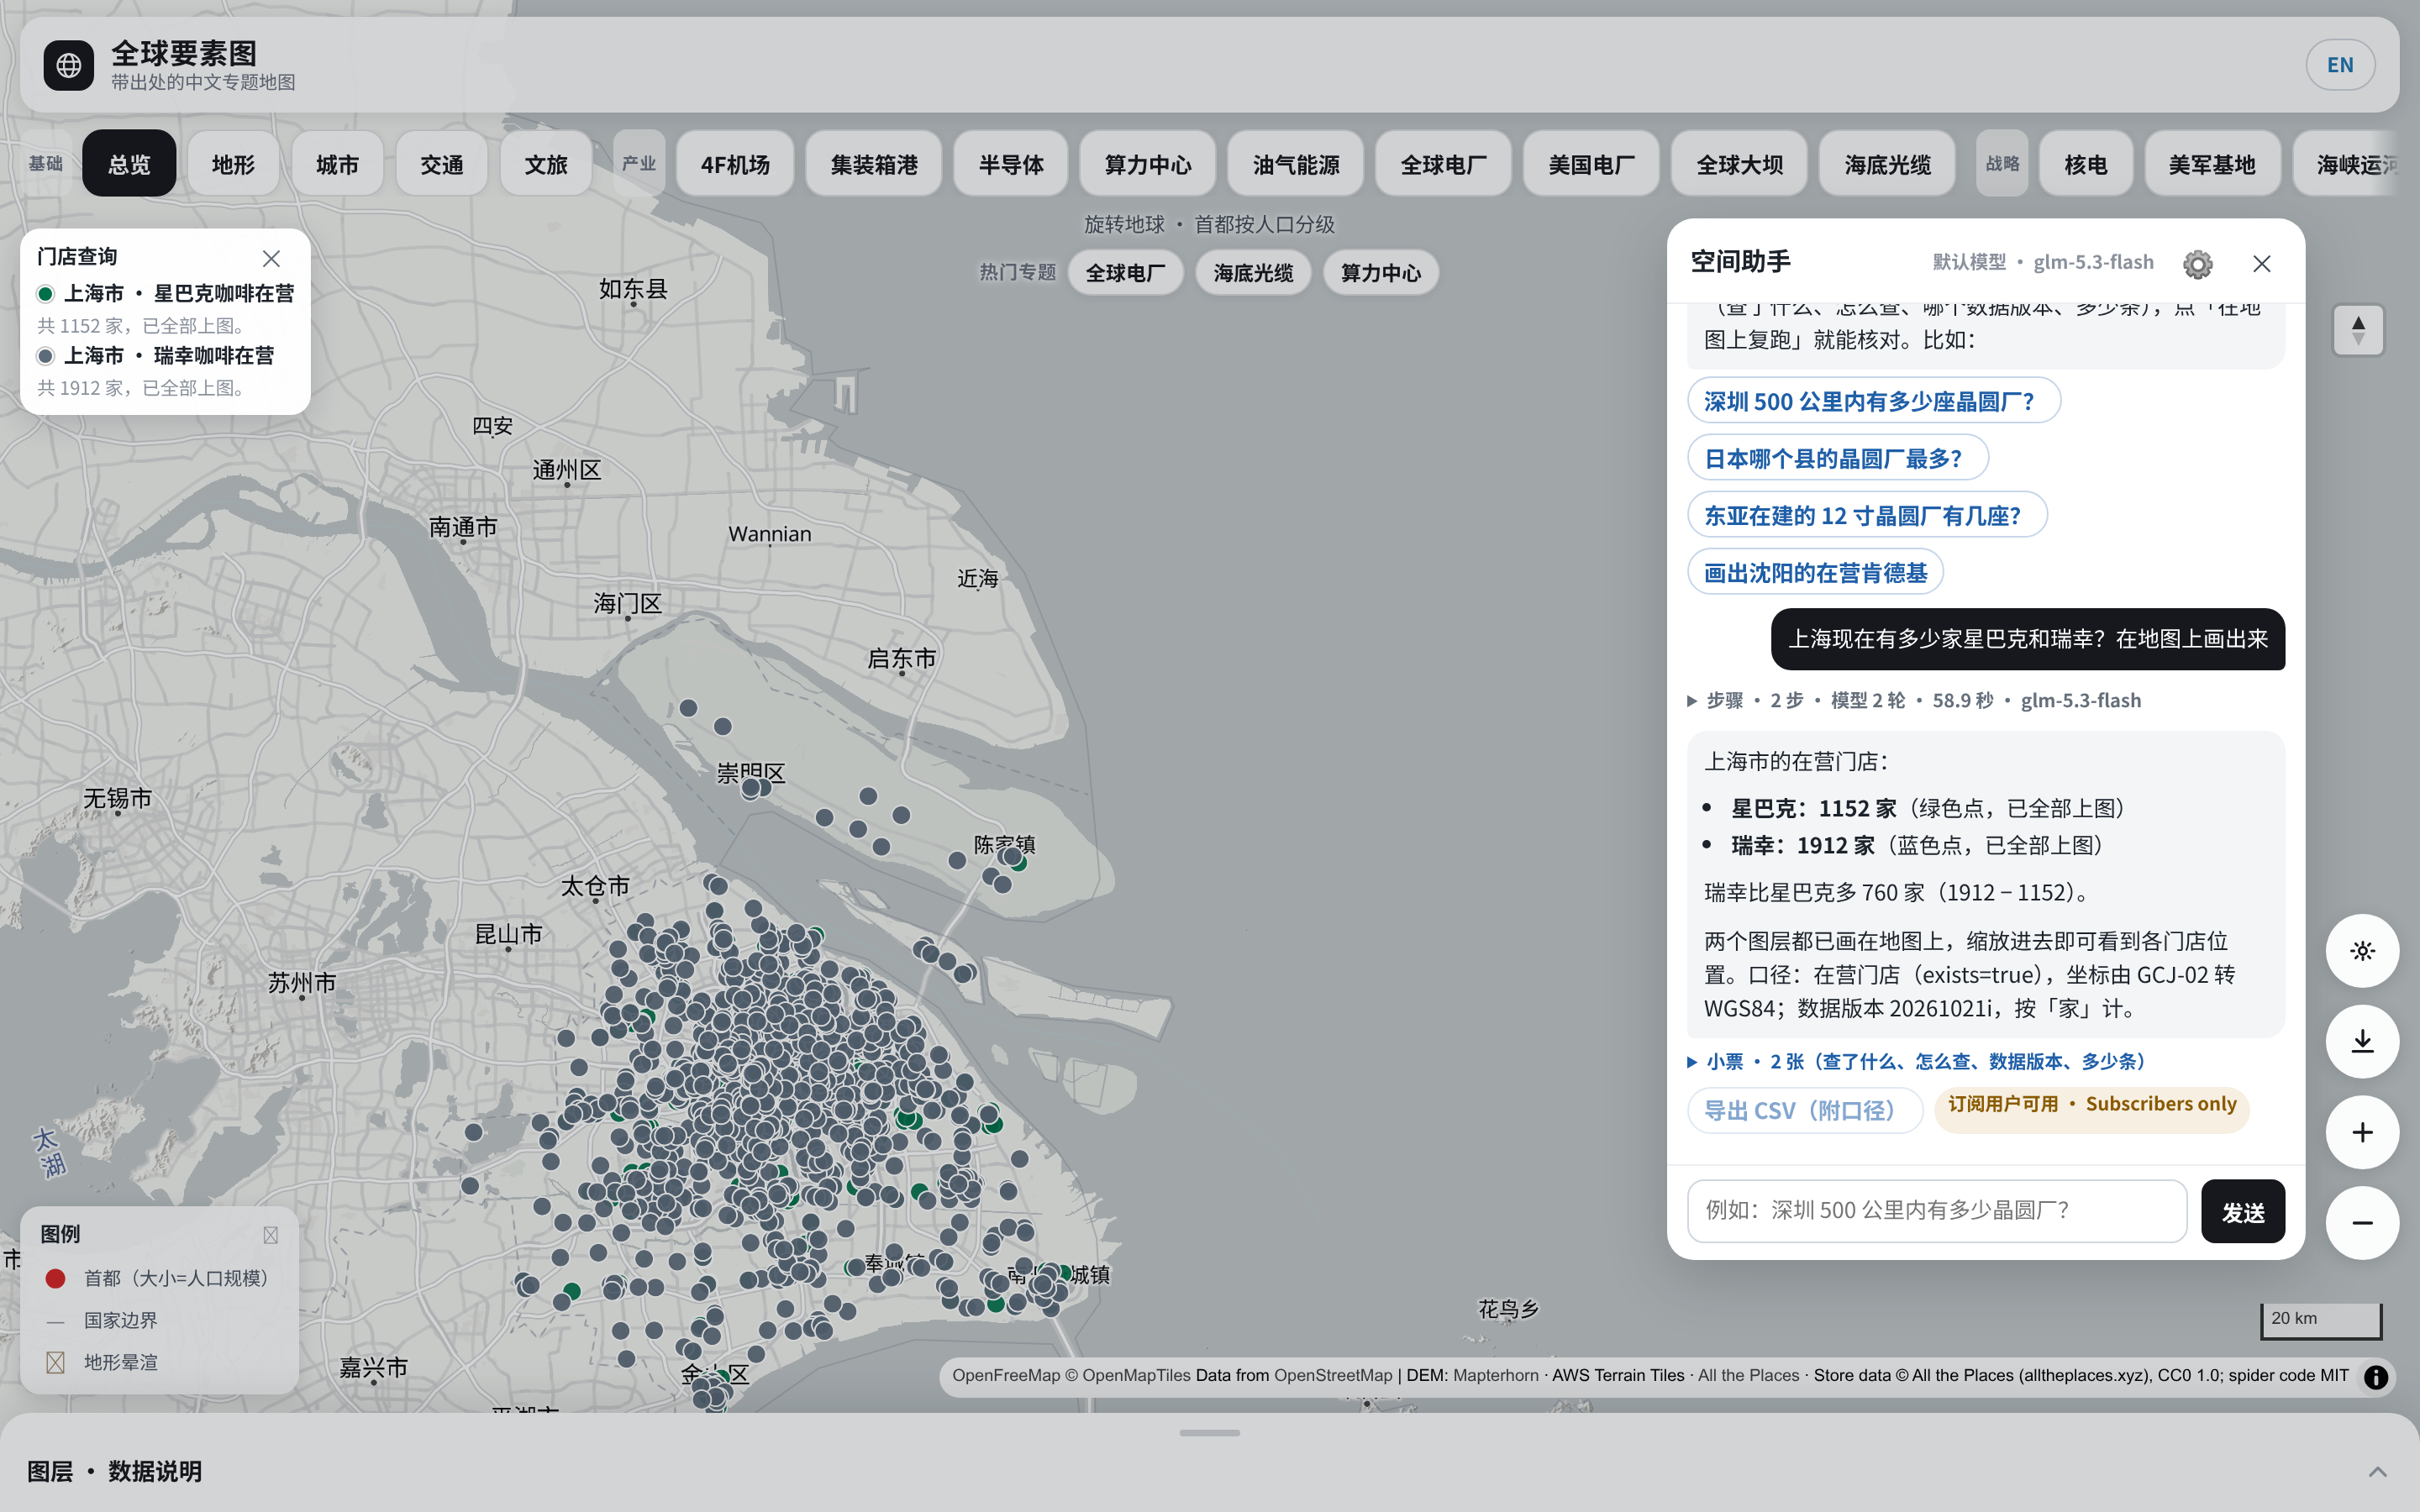Viewport: 2420px width, 1512px height.
Task: Expand the 步骤 2 步 details
Action: tap(1914, 700)
